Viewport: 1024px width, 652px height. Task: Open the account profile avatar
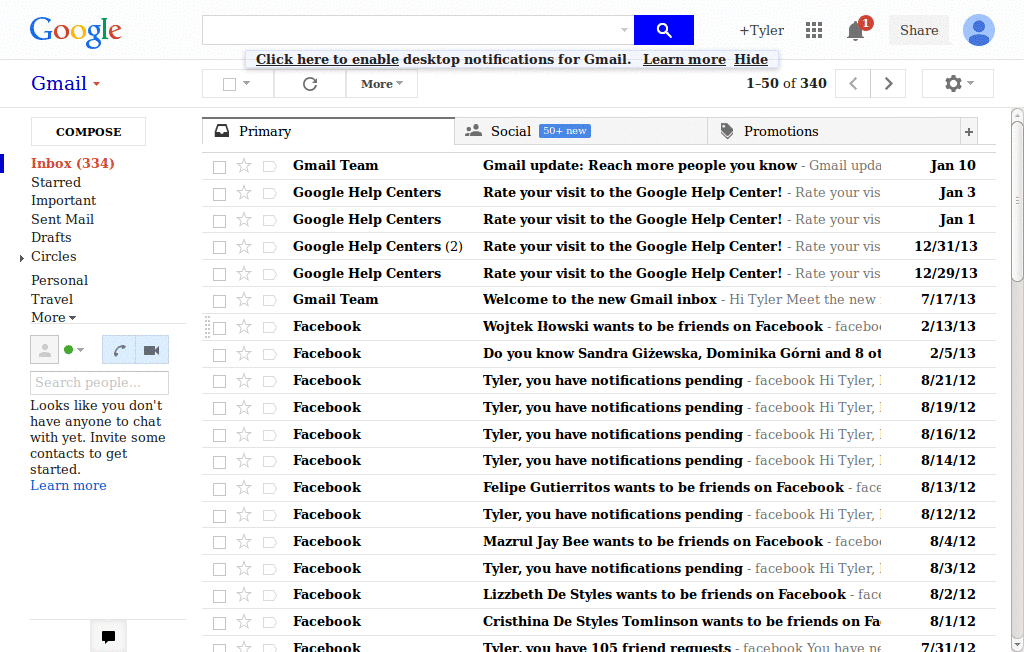point(978,30)
